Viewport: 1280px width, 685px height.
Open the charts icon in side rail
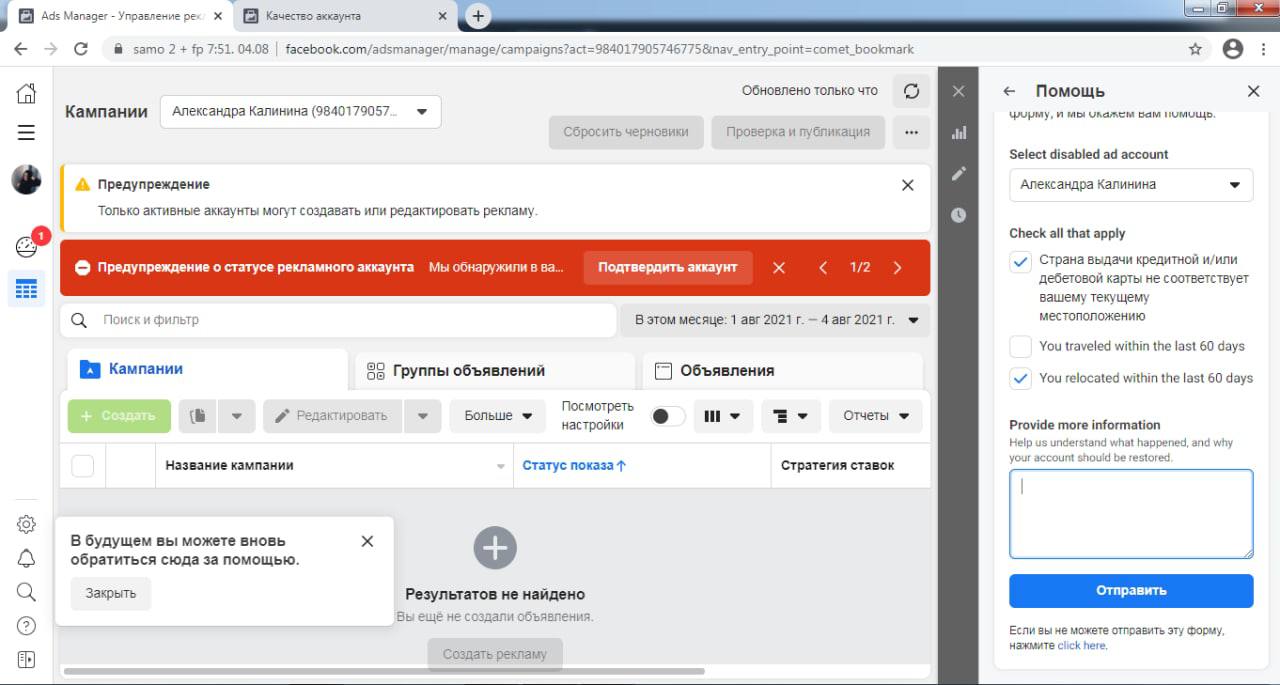(958, 132)
